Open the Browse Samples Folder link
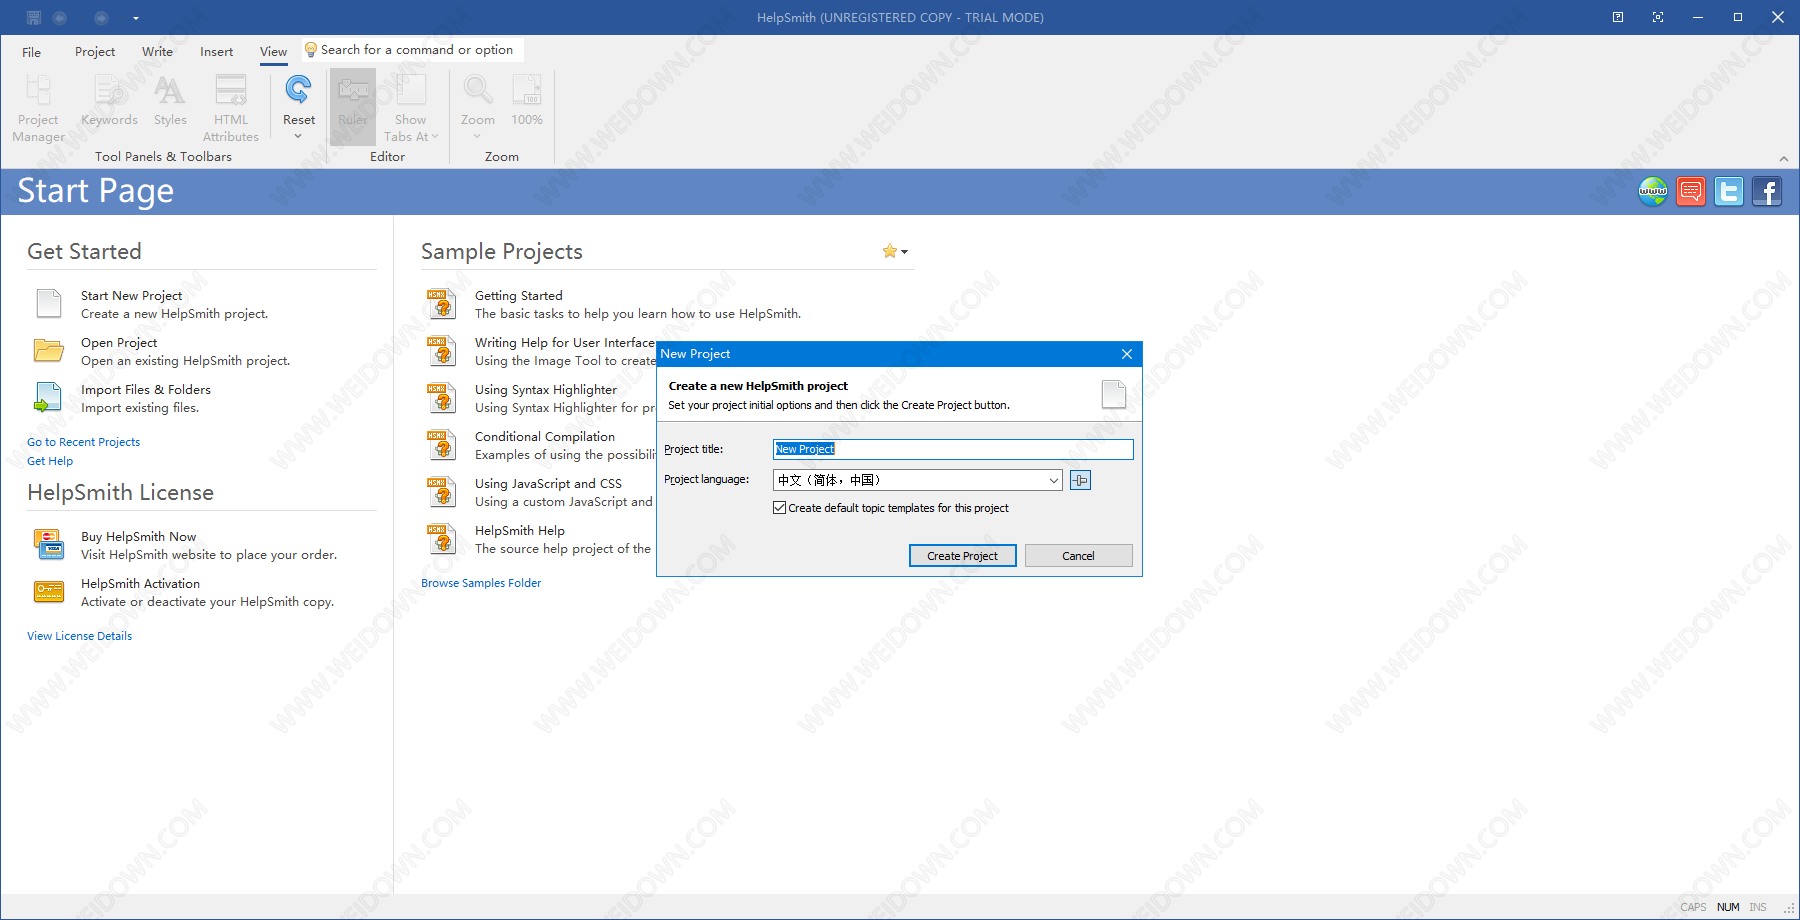This screenshot has height=920, width=1800. point(481,583)
